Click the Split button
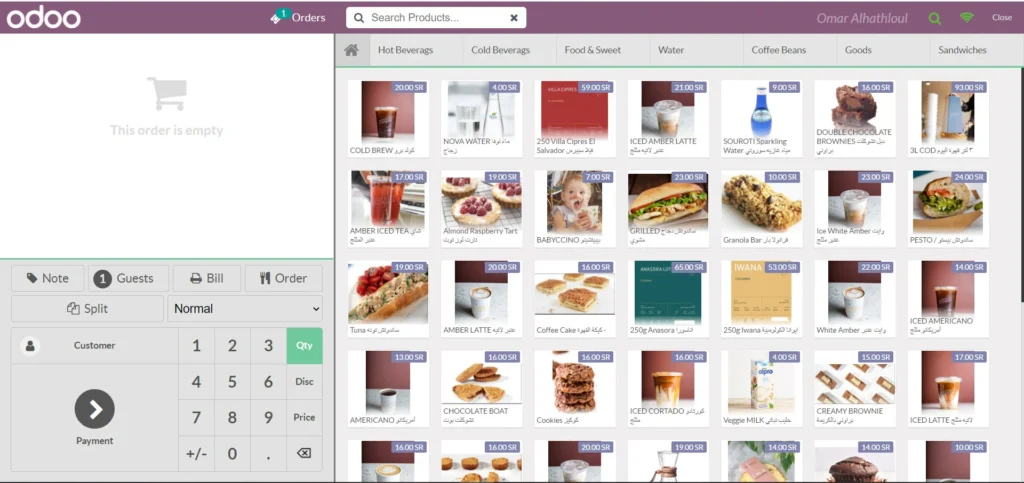The height and width of the screenshot is (483, 1024). coord(86,309)
